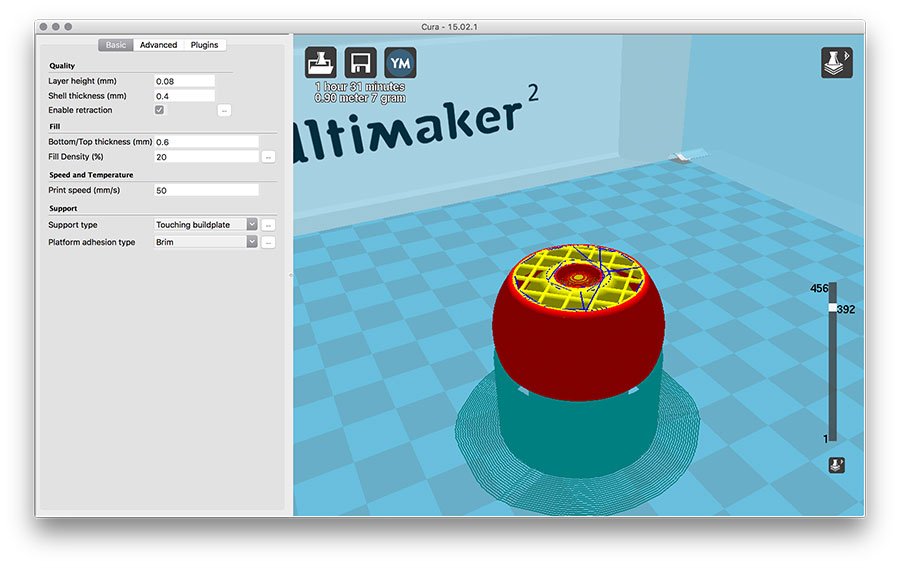Open Fill Density settings ellipsis button
The height and width of the screenshot is (567, 900).
[268, 157]
